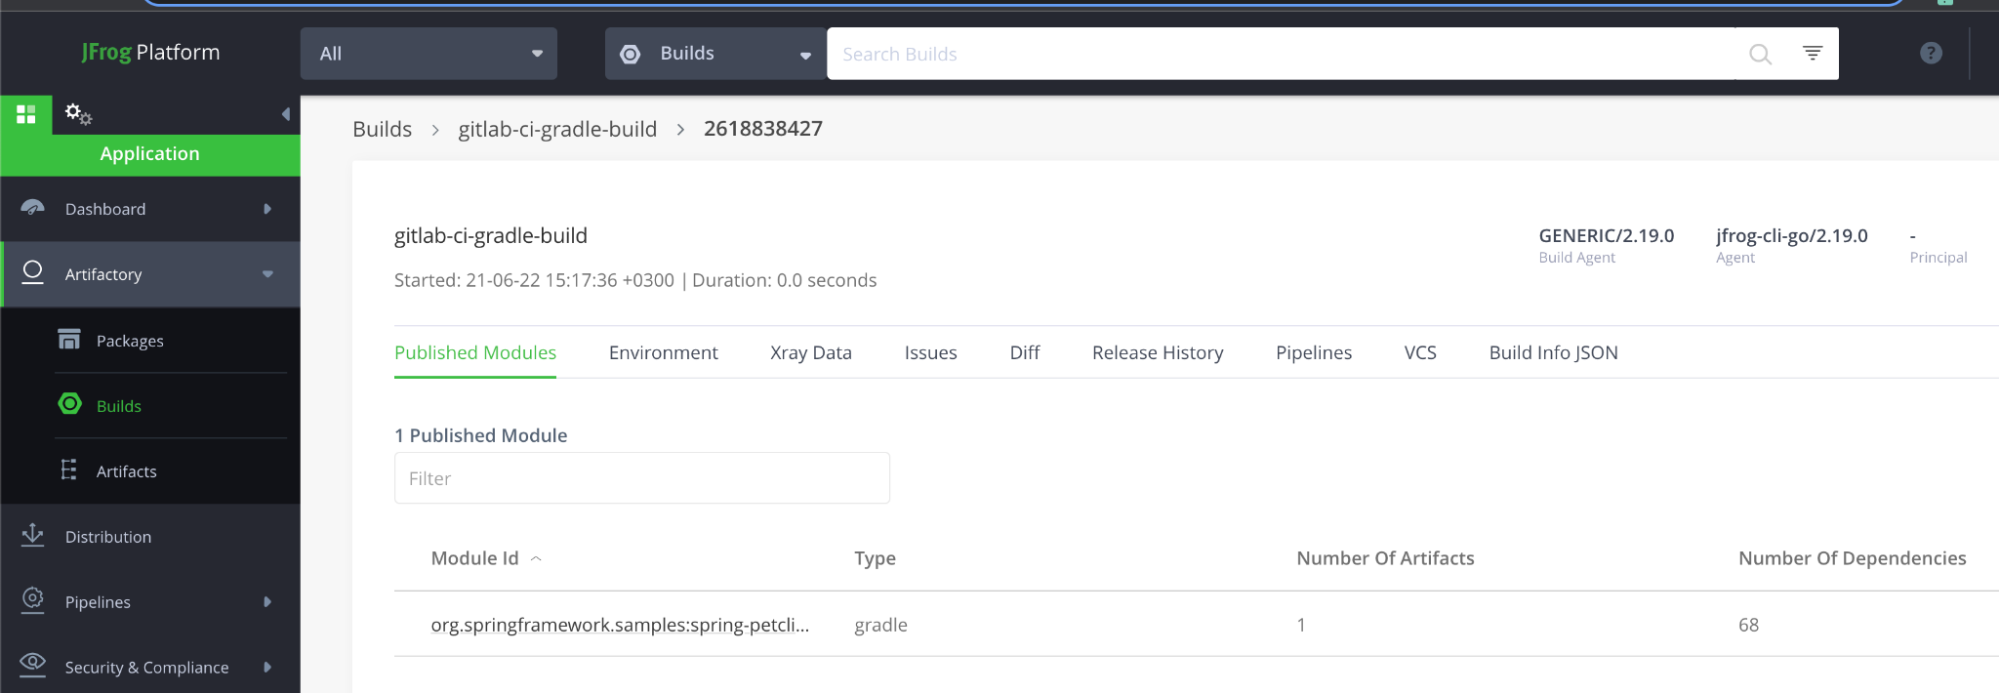1999x694 pixels.
Task: Open the search filter options icon
Action: (1812, 53)
